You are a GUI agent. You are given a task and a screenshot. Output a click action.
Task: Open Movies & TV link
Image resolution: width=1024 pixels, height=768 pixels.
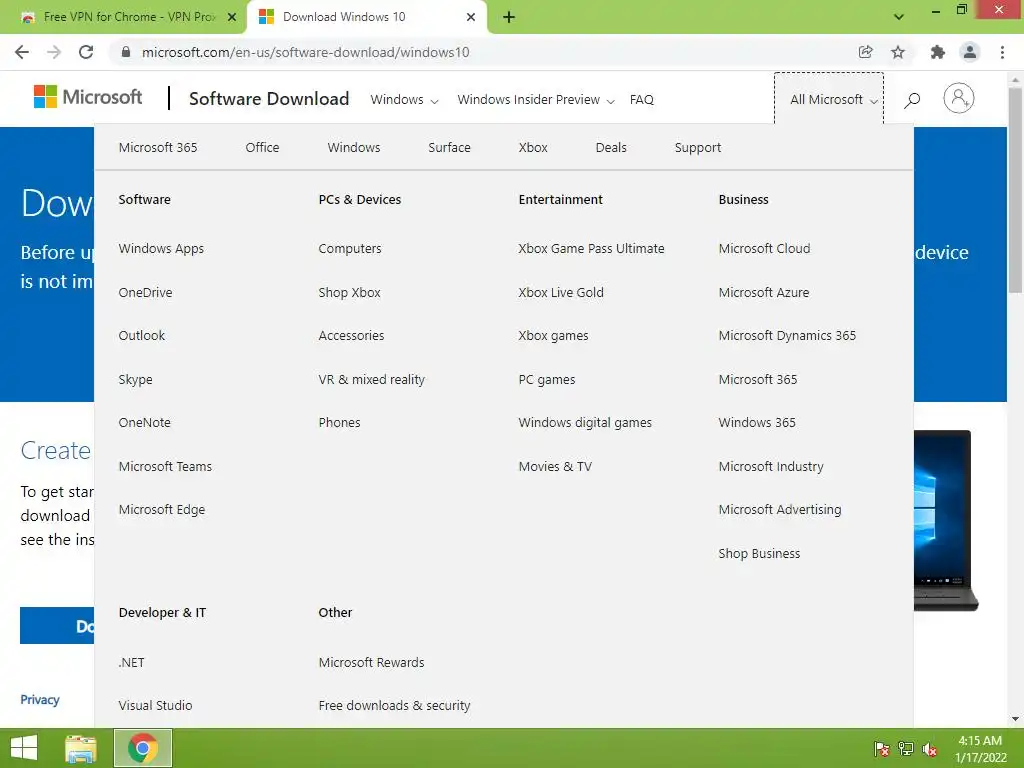pyautogui.click(x=555, y=466)
